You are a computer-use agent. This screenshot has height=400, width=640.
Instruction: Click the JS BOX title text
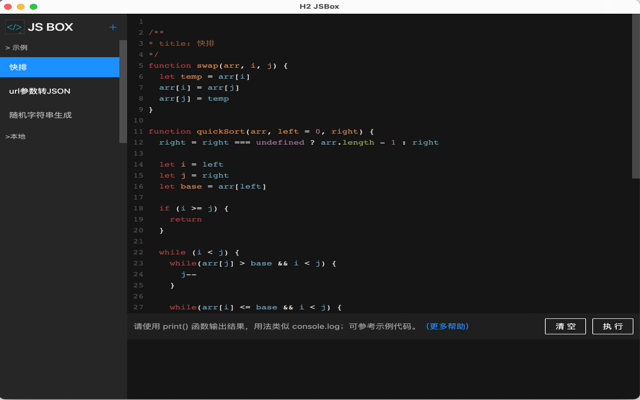pos(50,27)
